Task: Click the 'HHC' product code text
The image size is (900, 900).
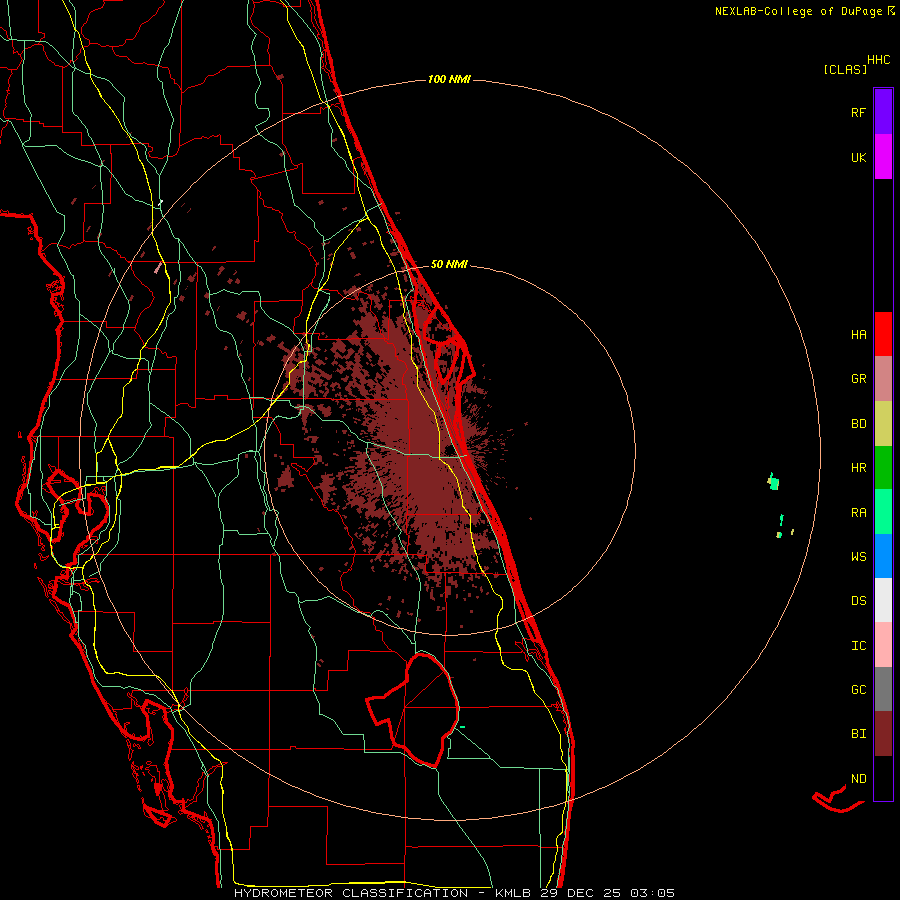Action: [x=878, y=60]
